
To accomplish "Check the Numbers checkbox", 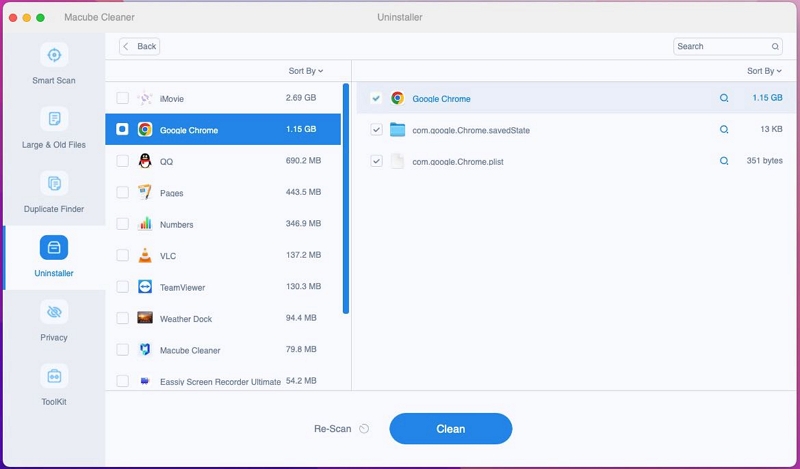I will (122, 224).
